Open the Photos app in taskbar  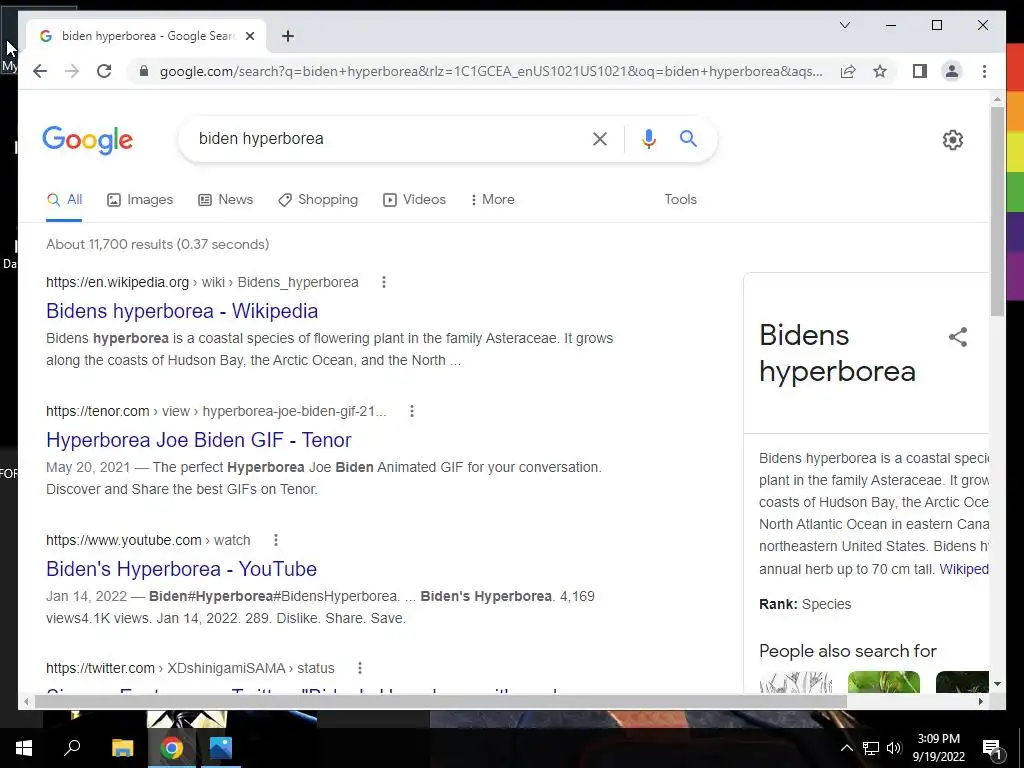coord(221,748)
